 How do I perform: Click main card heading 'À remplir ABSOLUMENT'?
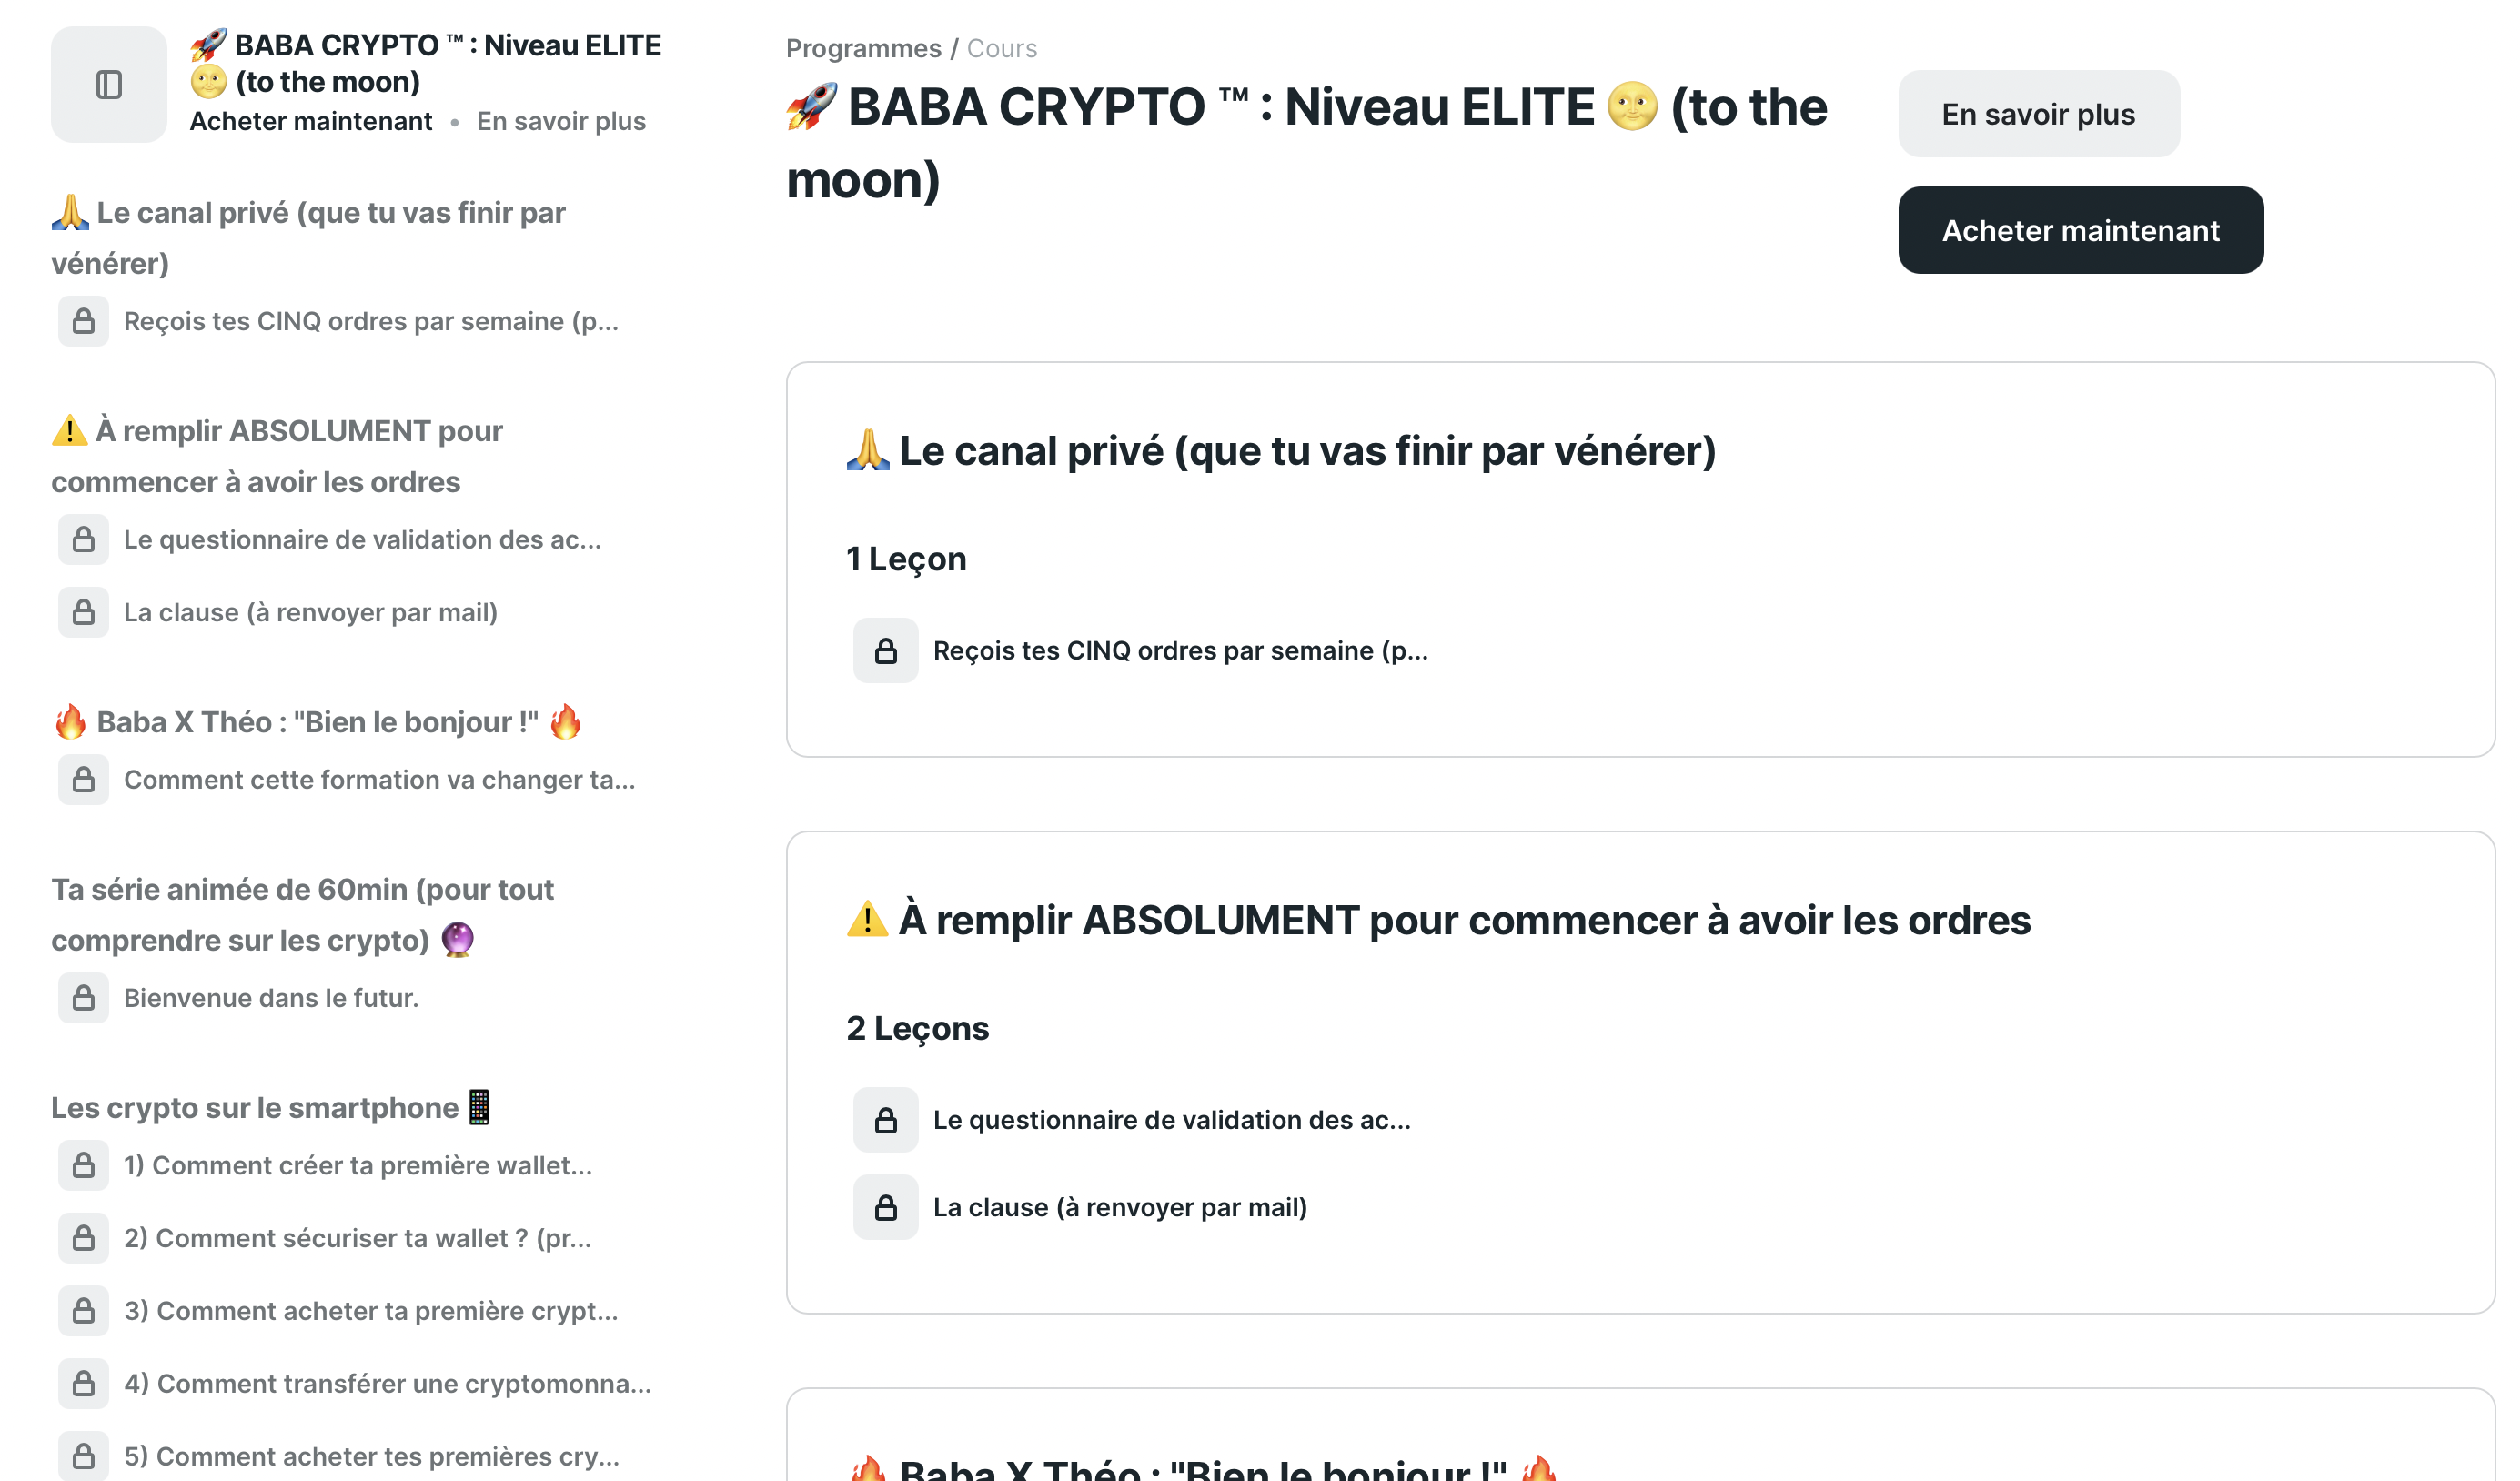(1464, 920)
